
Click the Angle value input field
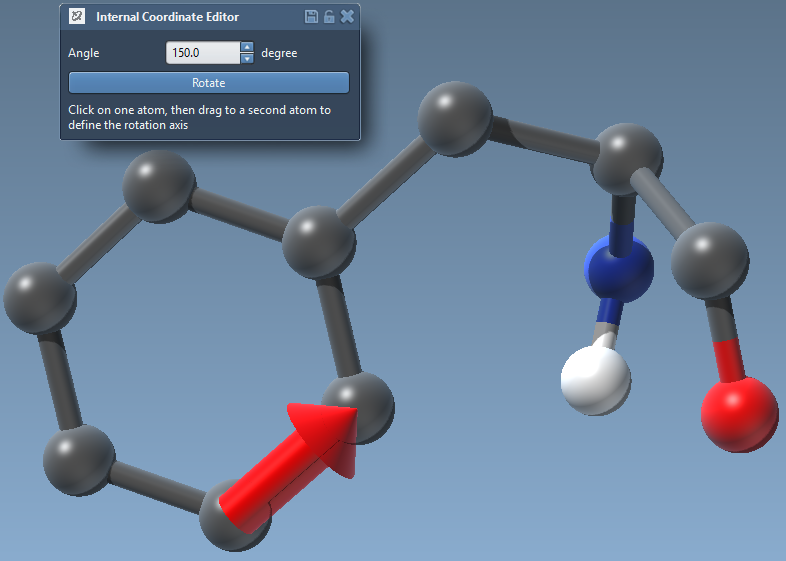coord(202,53)
